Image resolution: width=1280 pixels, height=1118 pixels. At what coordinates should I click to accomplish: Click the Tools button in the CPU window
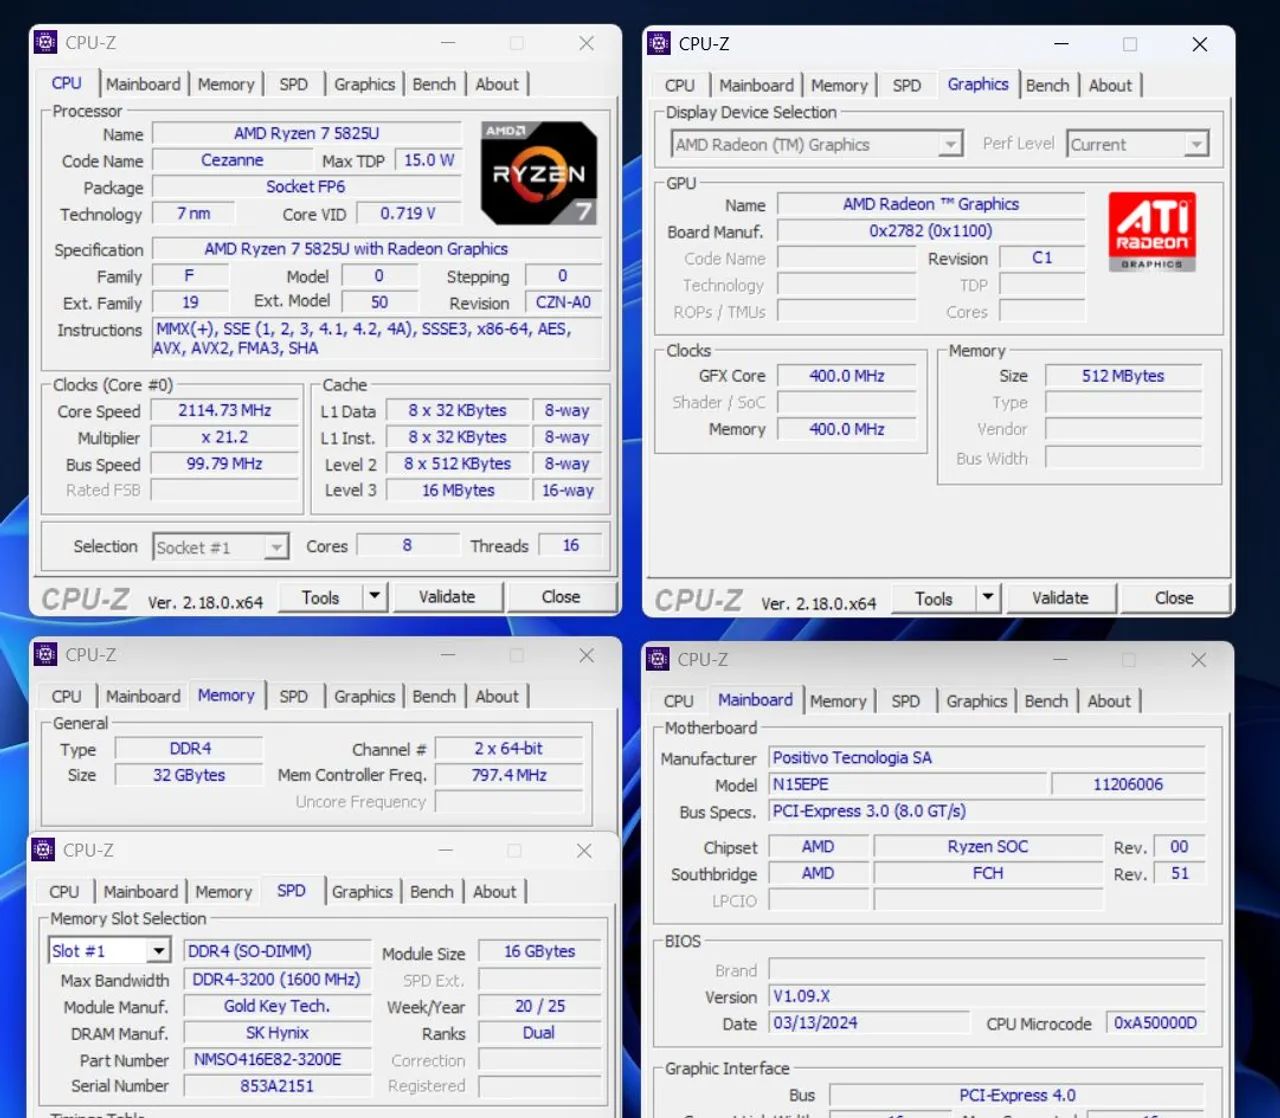(322, 596)
